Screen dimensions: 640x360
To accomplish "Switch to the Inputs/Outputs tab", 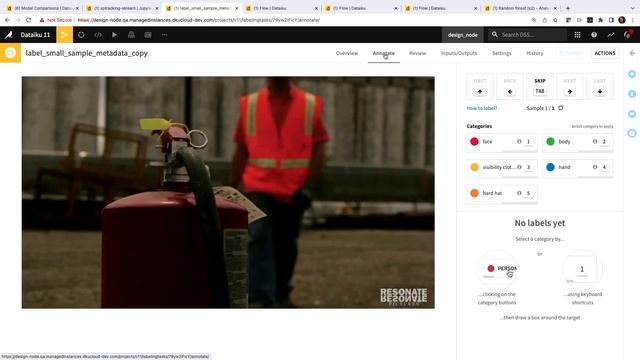I will click(x=459, y=53).
